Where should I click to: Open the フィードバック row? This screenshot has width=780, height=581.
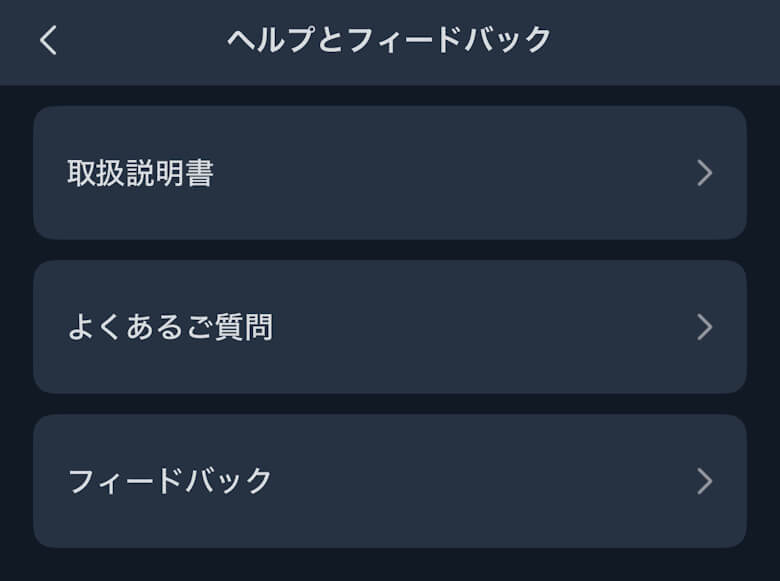[x=390, y=481]
